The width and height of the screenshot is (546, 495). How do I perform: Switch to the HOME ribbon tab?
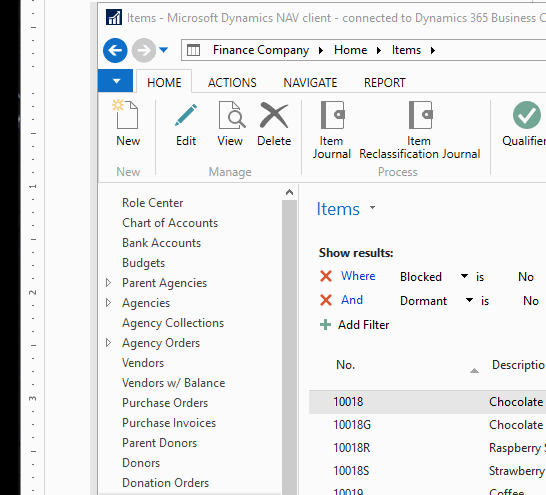[164, 83]
